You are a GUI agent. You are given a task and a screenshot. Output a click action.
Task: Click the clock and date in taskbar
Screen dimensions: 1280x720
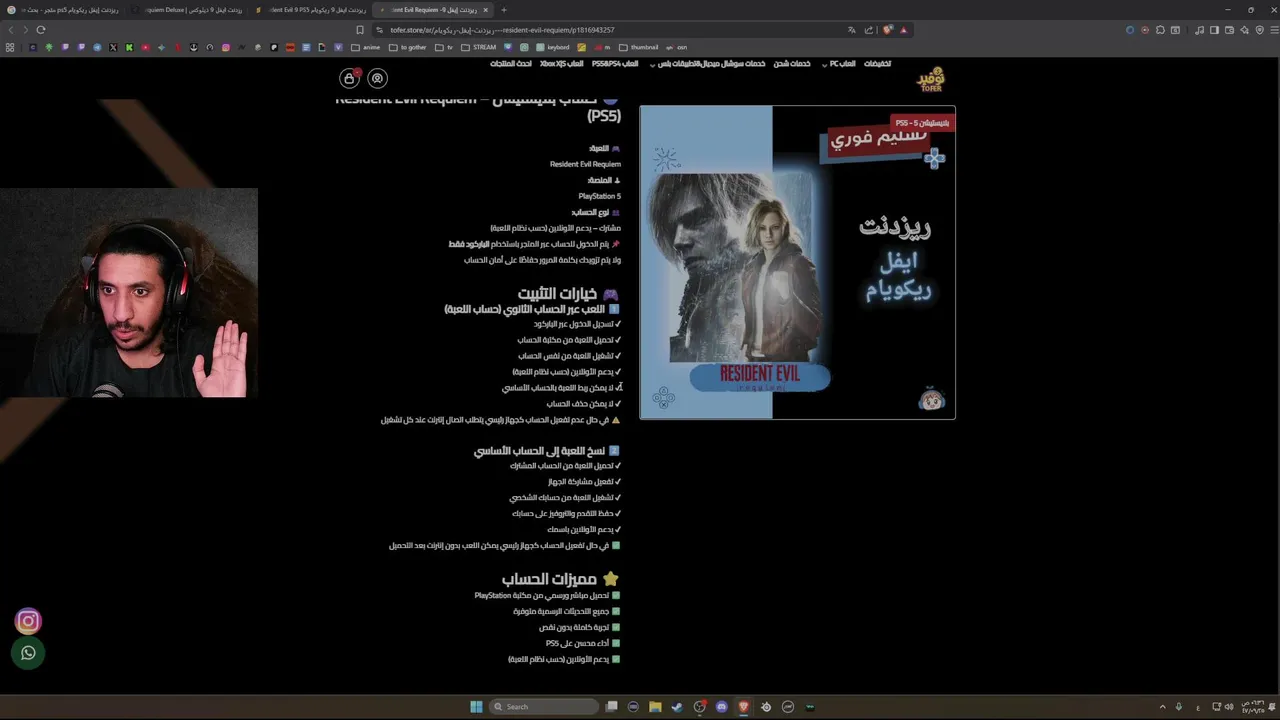click(1253, 707)
